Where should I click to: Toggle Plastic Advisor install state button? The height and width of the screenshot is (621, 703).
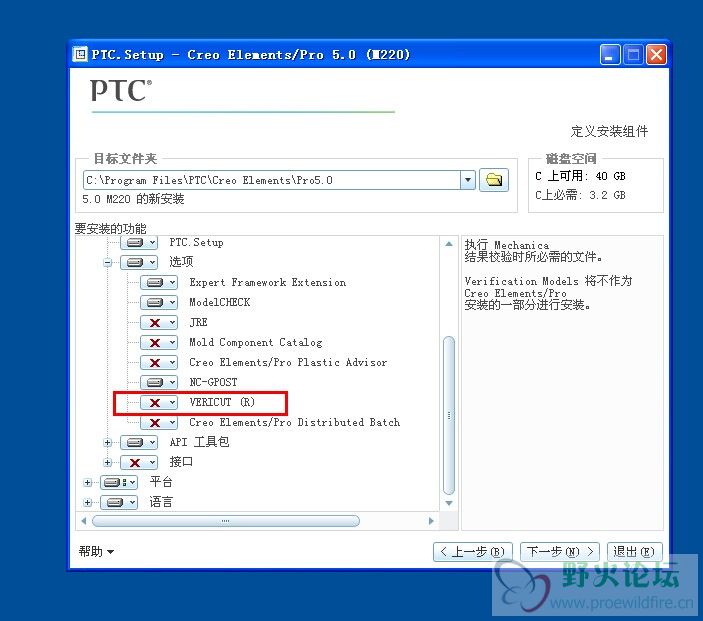(x=159, y=362)
